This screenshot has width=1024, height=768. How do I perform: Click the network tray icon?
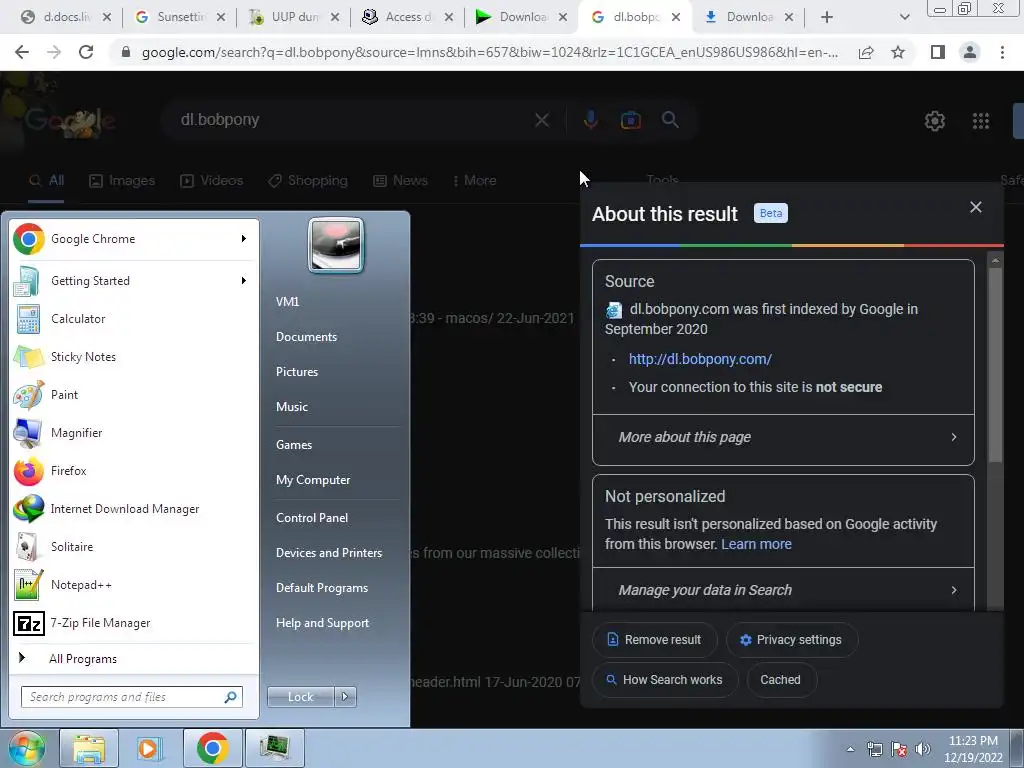coord(874,749)
